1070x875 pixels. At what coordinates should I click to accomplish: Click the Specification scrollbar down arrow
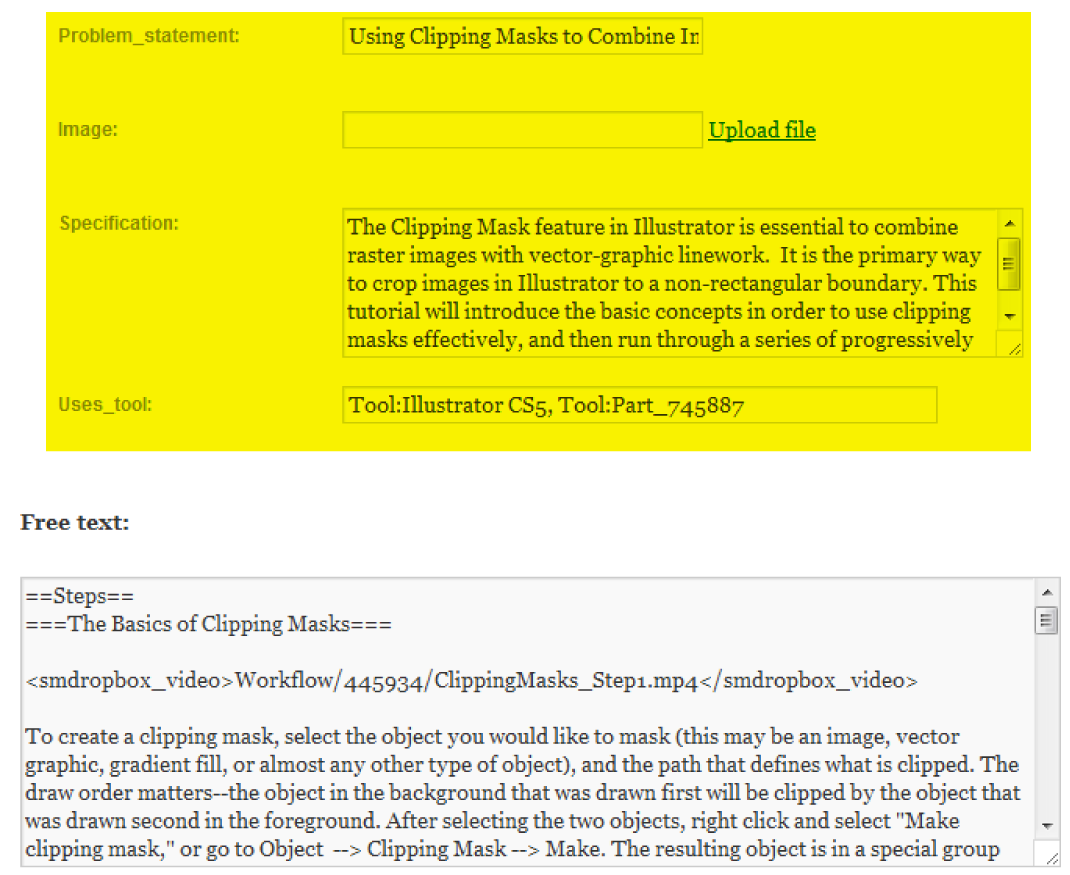(x=1009, y=317)
